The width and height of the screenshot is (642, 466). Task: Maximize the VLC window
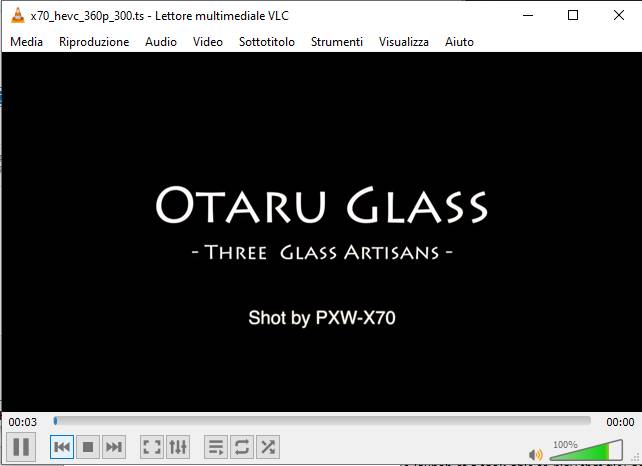[573, 16]
